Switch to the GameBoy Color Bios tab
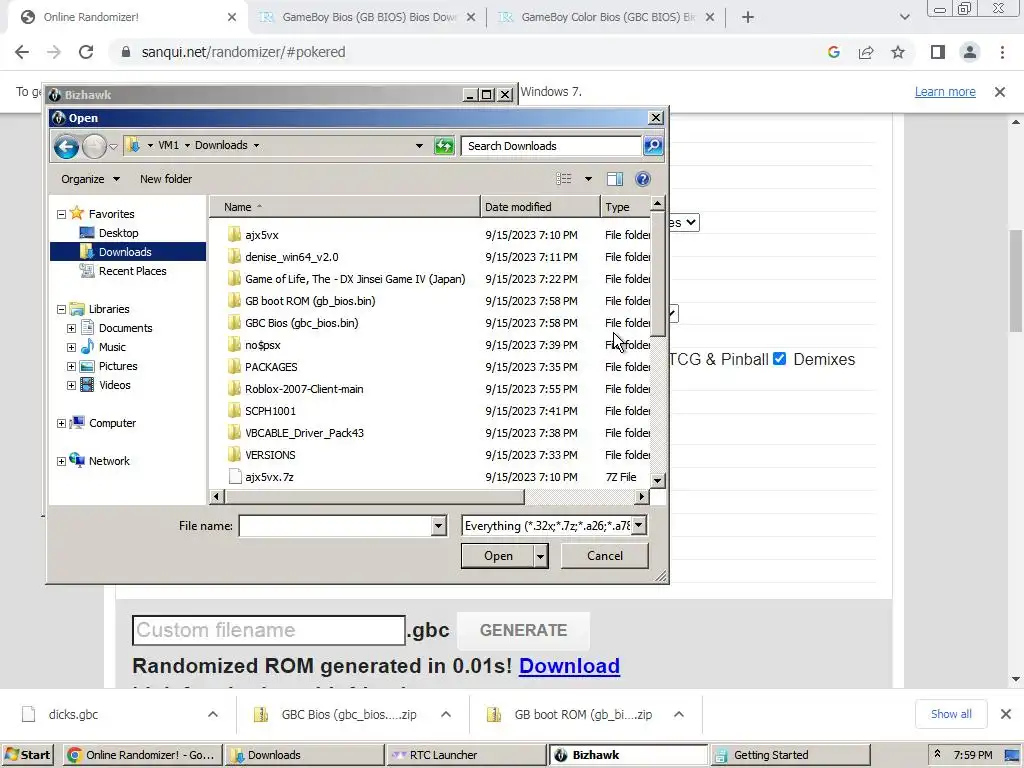The image size is (1024, 768). (607, 17)
